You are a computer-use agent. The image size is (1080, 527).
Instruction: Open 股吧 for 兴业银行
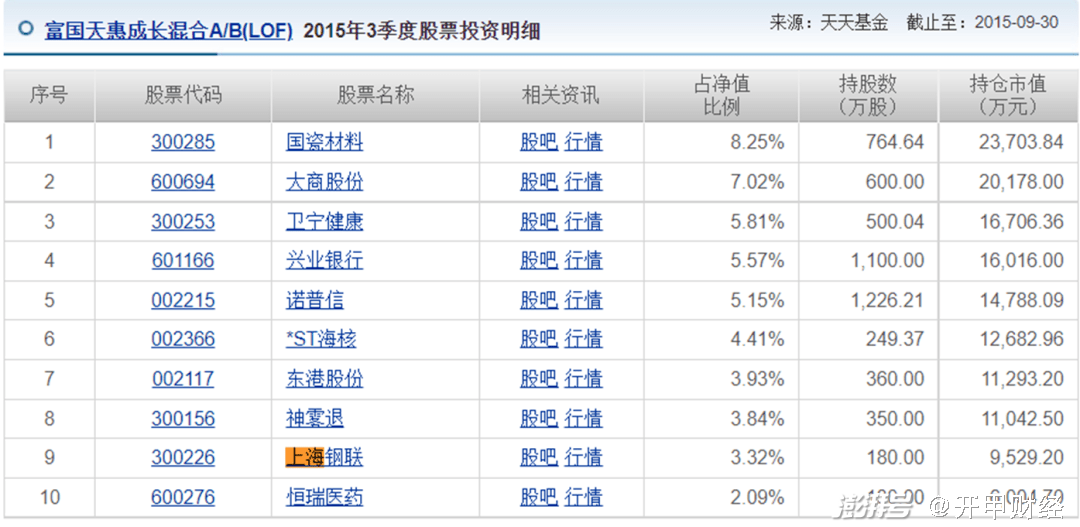pos(539,260)
